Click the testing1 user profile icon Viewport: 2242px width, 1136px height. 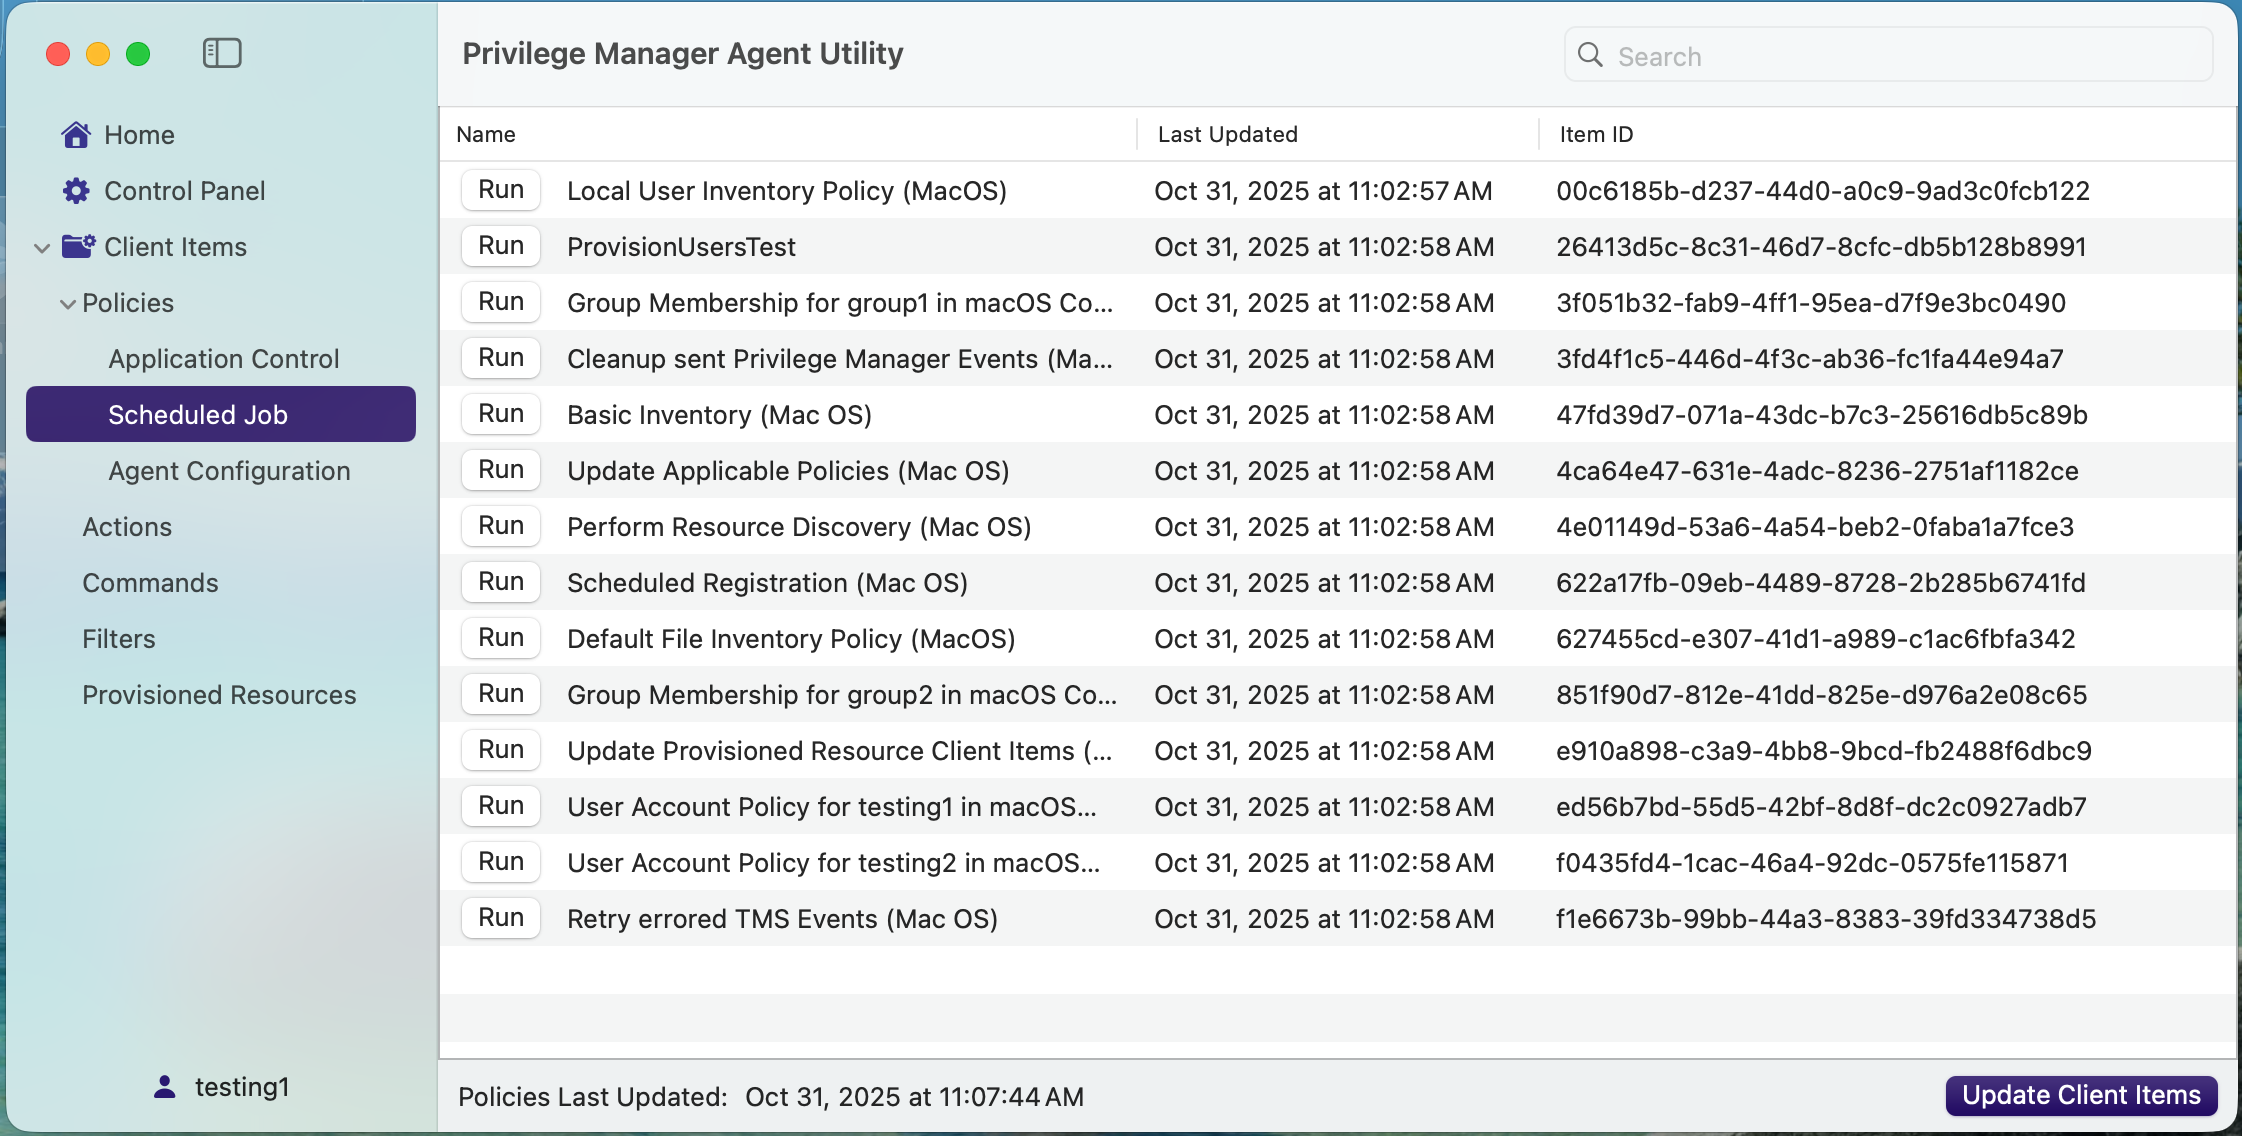165,1086
